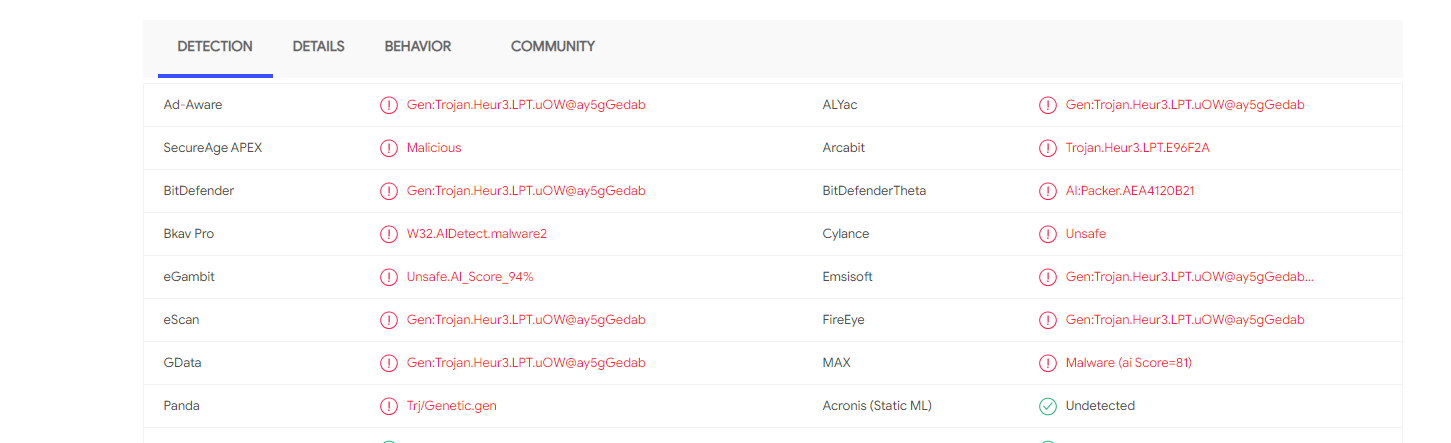The image size is (1451, 443).
Task: Click the FireEye vendor name
Action: point(843,320)
